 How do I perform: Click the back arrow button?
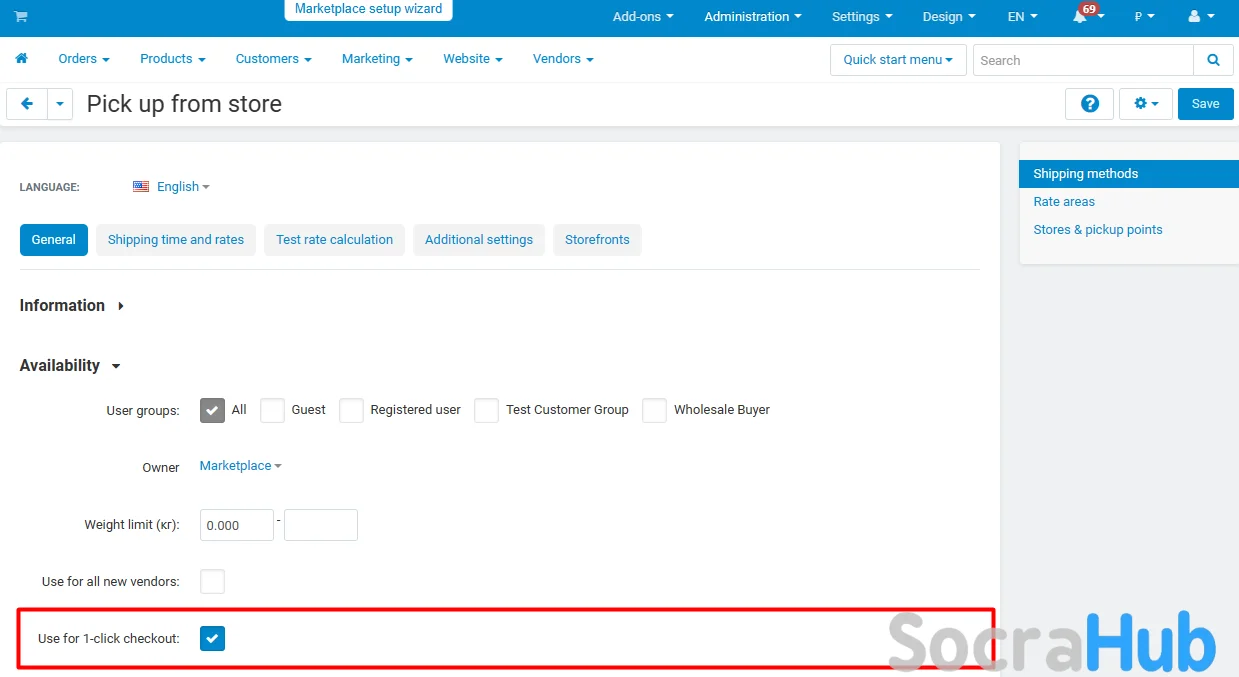27,104
